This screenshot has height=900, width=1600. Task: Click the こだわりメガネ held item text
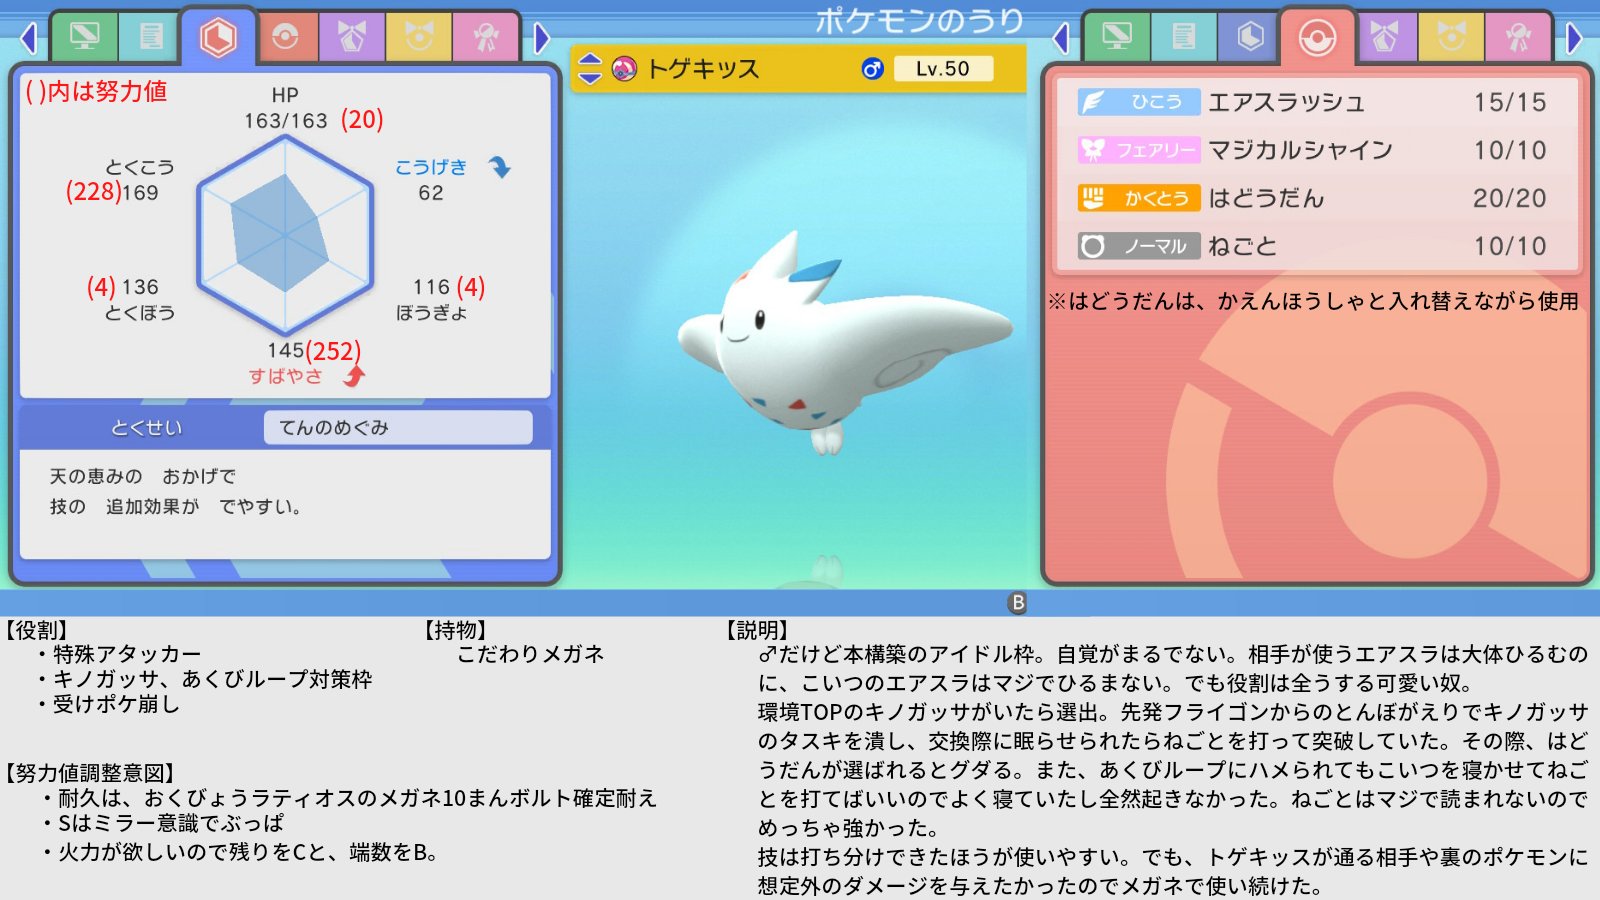pyautogui.click(x=530, y=654)
